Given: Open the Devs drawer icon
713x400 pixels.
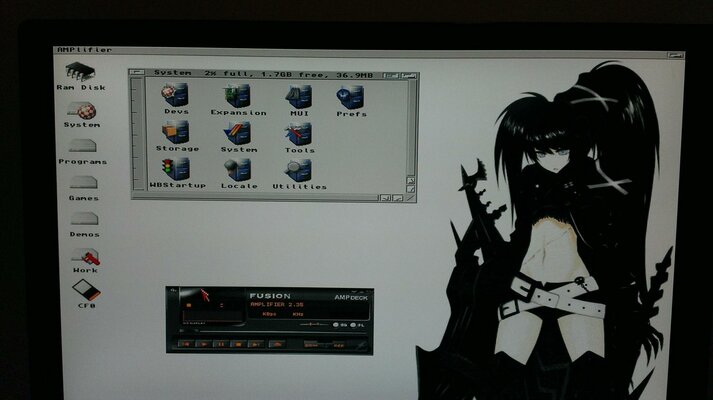Looking at the screenshot, I should (176, 96).
